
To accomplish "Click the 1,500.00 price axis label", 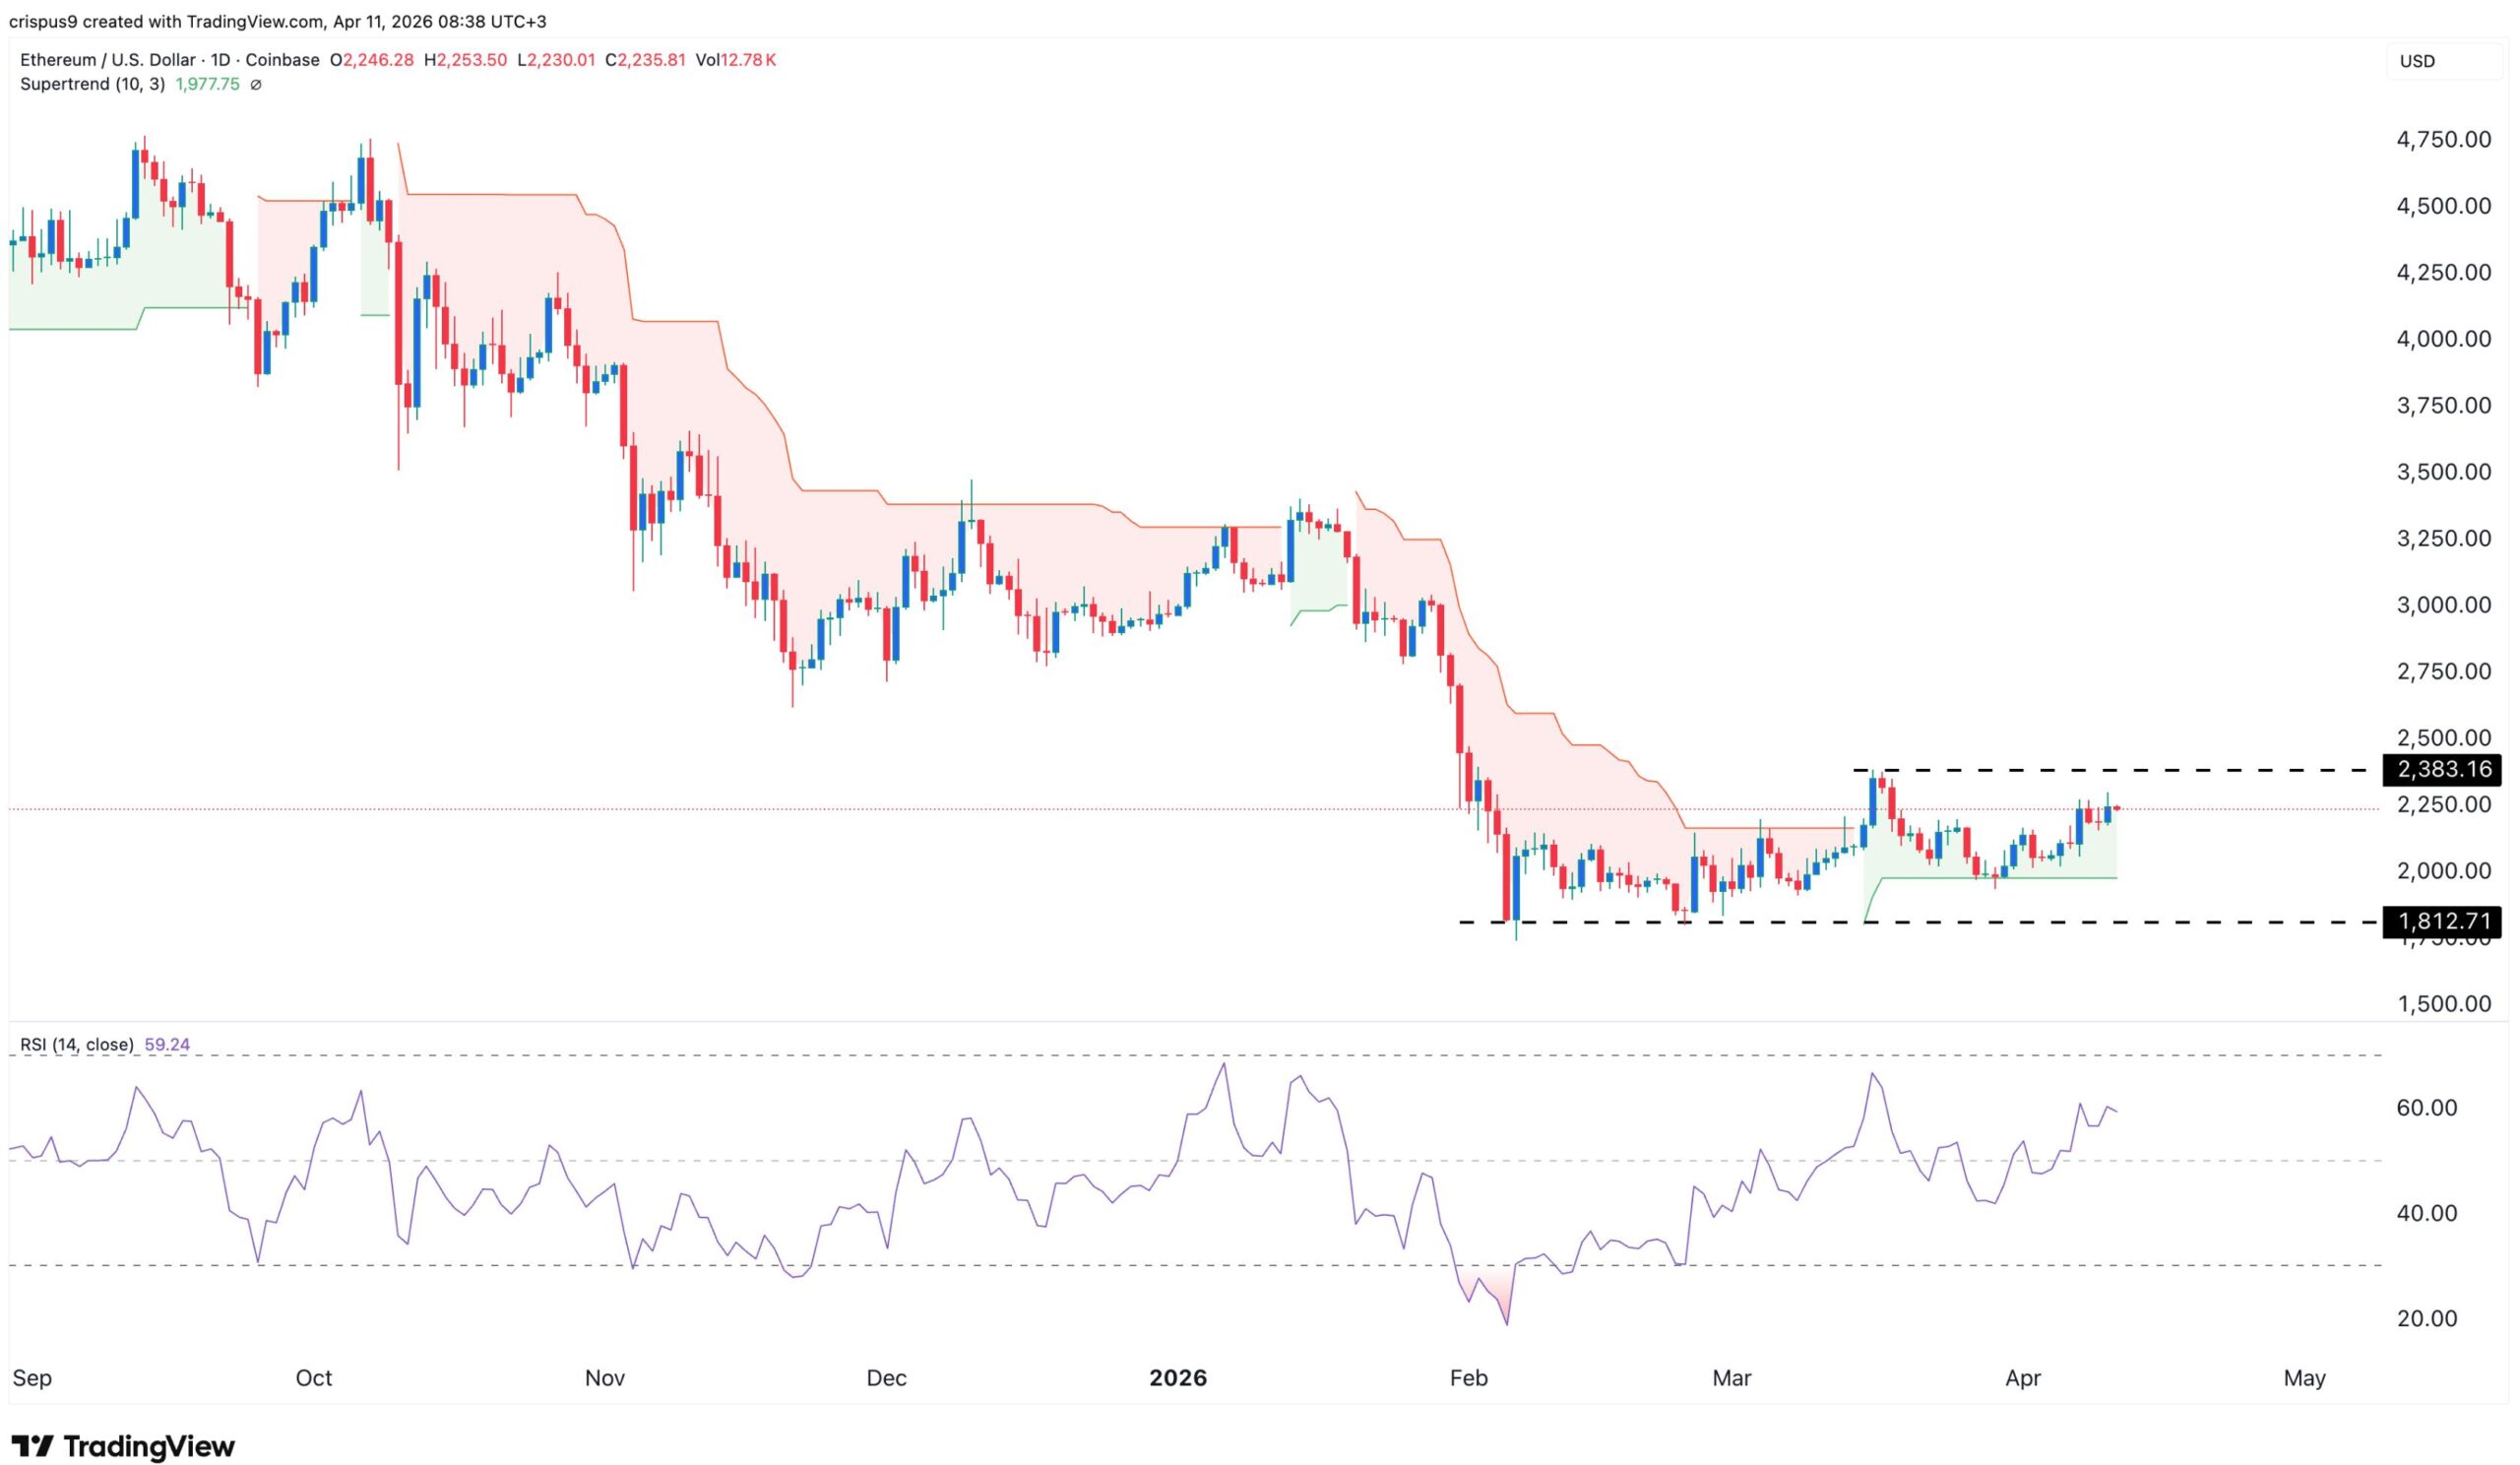I will [2443, 1004].
